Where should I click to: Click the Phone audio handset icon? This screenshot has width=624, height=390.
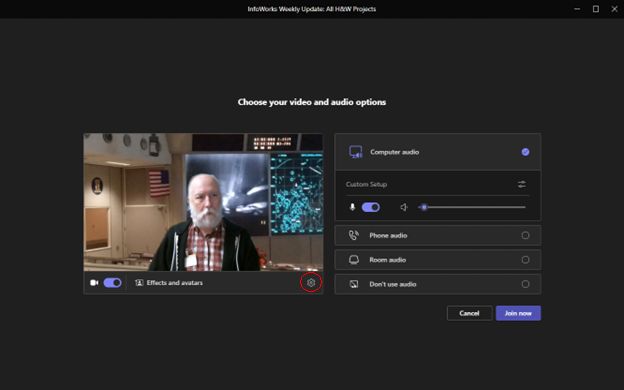[353, 235]
